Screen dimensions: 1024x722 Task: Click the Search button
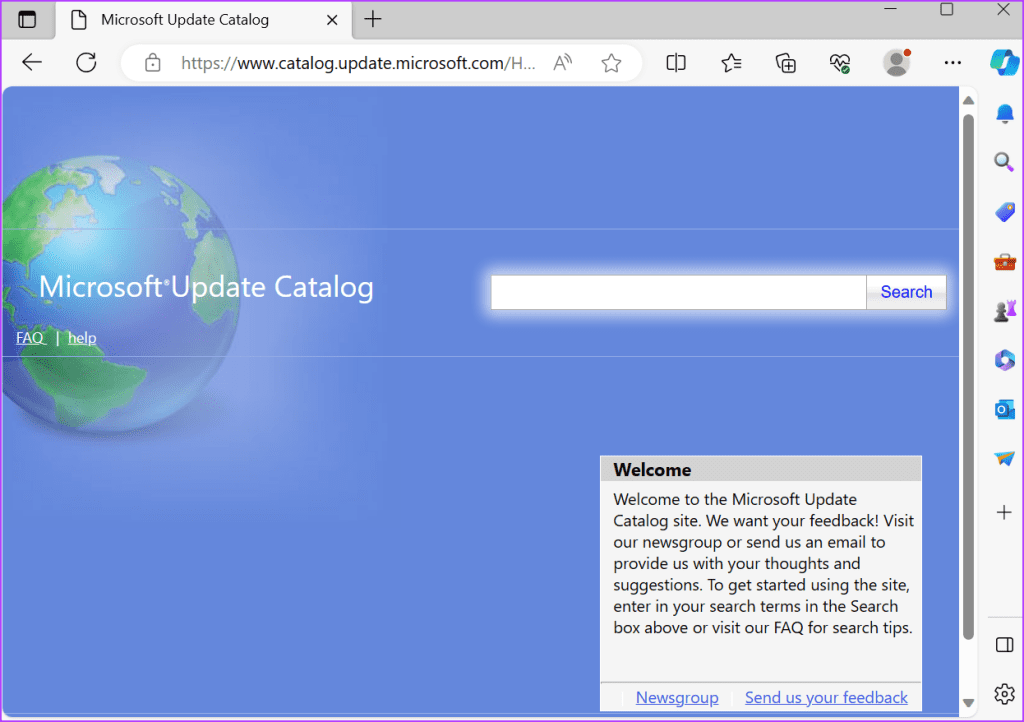[905, 291]
